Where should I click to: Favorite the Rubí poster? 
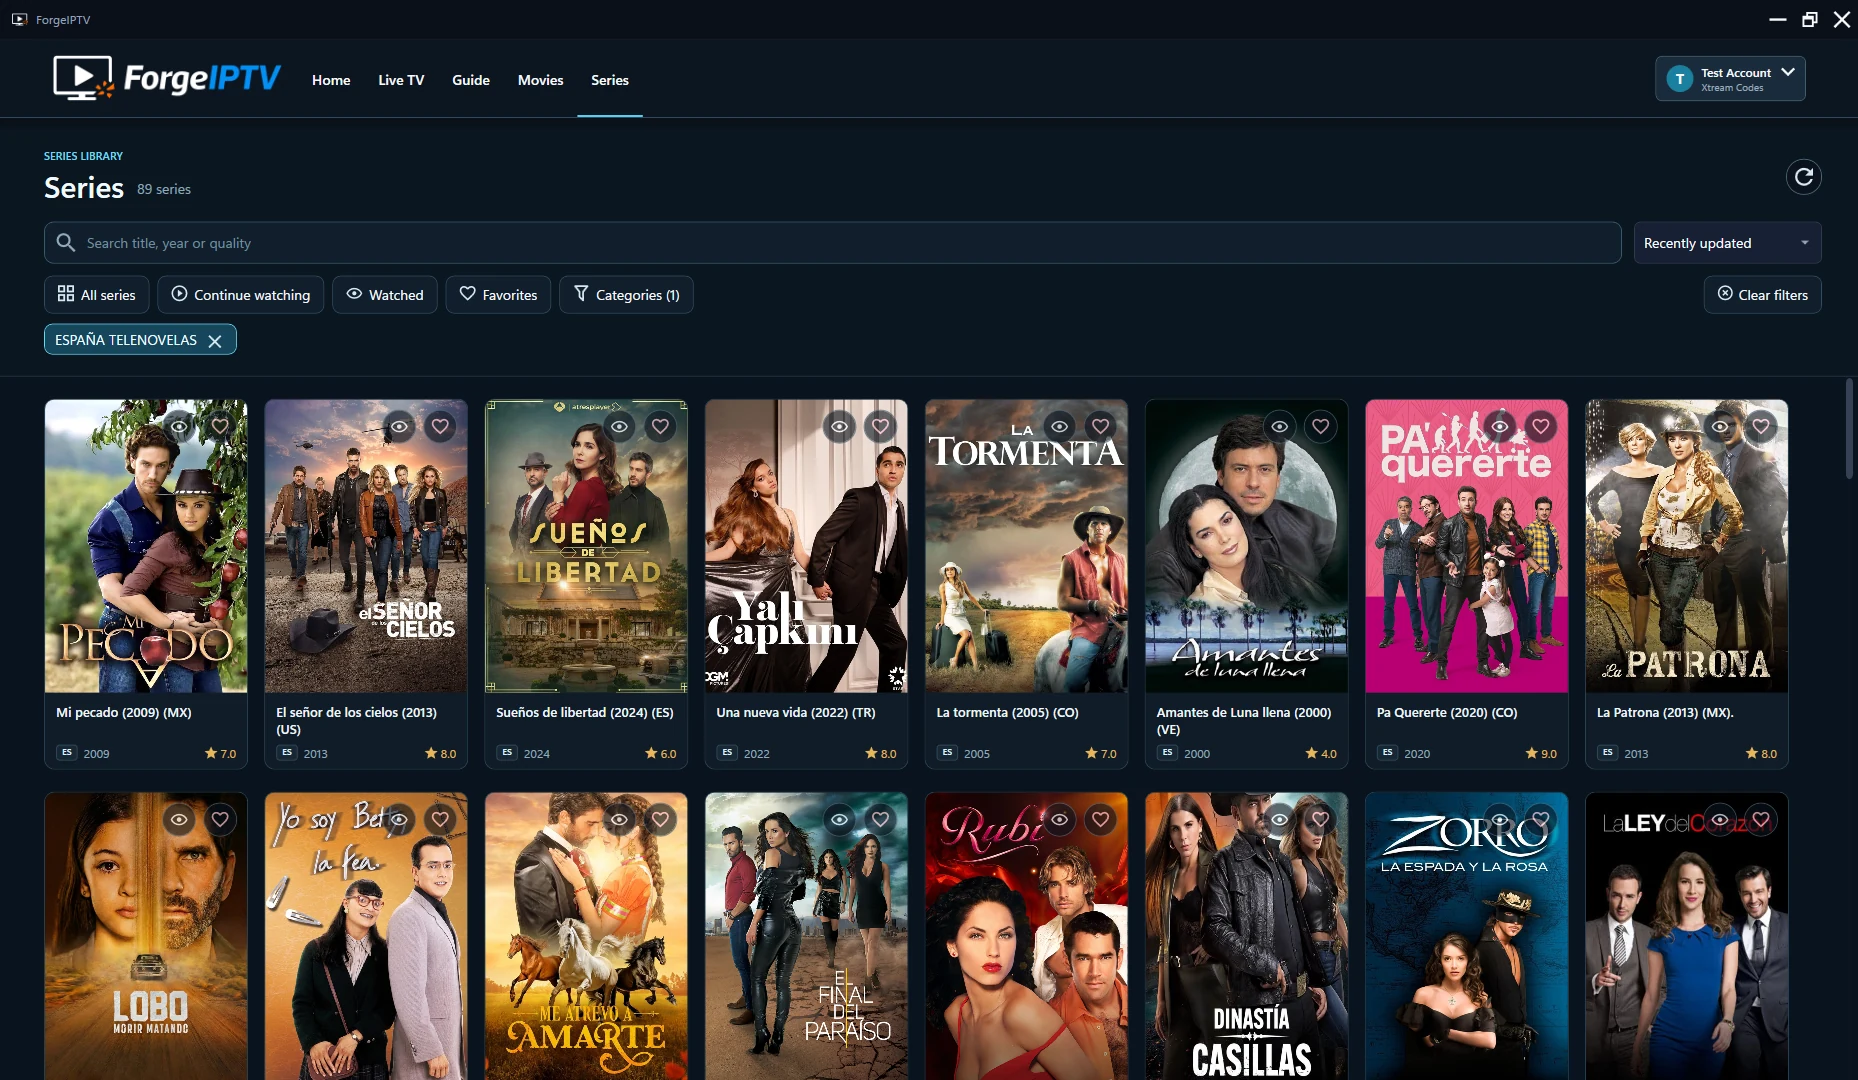tap(1100, 819)
